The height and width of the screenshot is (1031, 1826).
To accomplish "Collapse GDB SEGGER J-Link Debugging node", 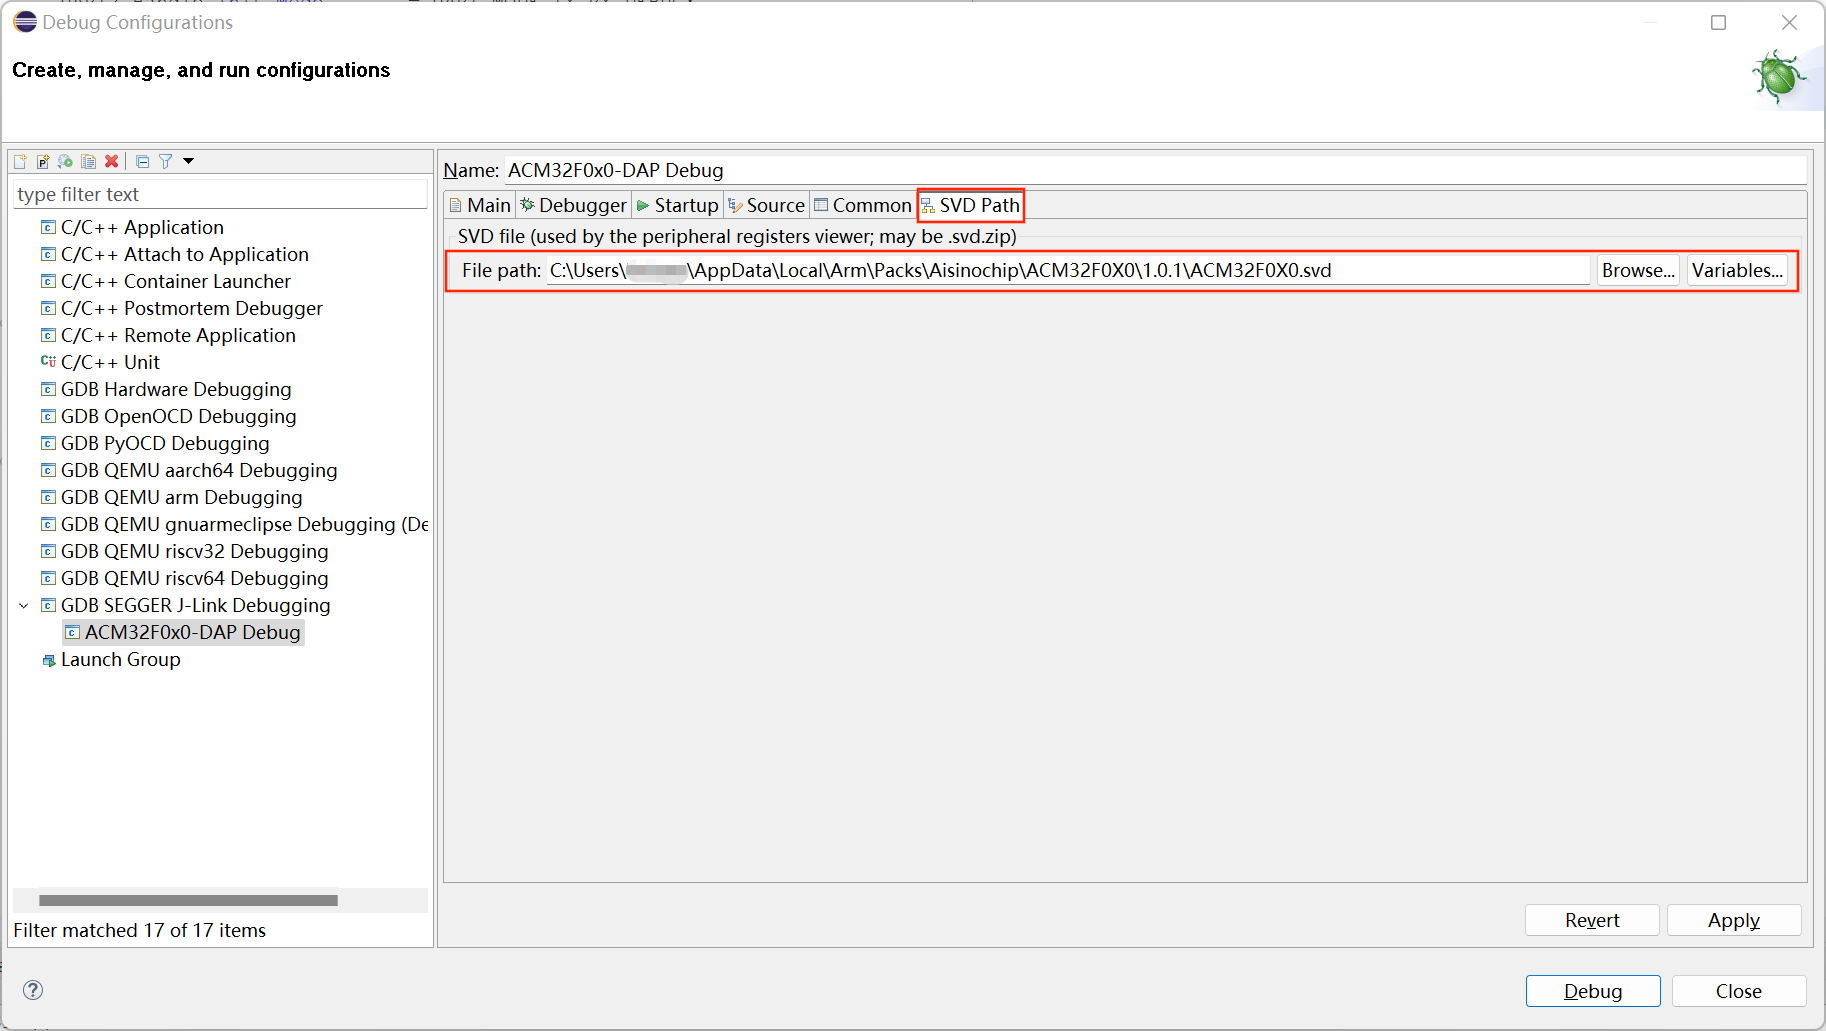I will (x=24, y=606).
